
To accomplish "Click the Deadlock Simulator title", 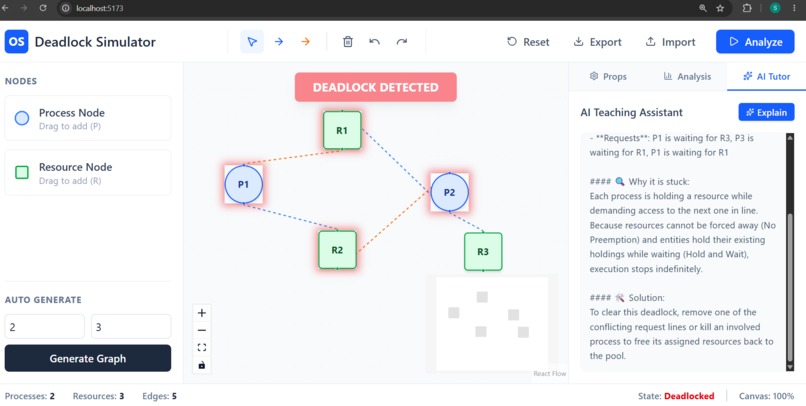I will pos(95,42).
